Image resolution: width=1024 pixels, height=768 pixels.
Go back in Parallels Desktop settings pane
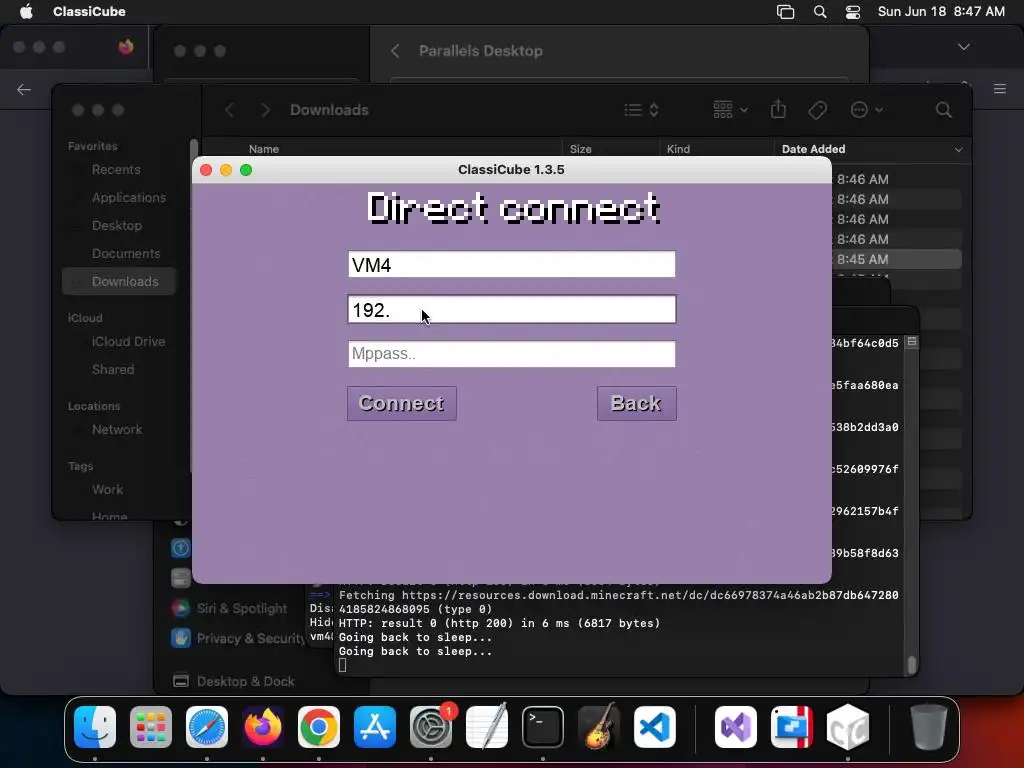coord(395,51)
